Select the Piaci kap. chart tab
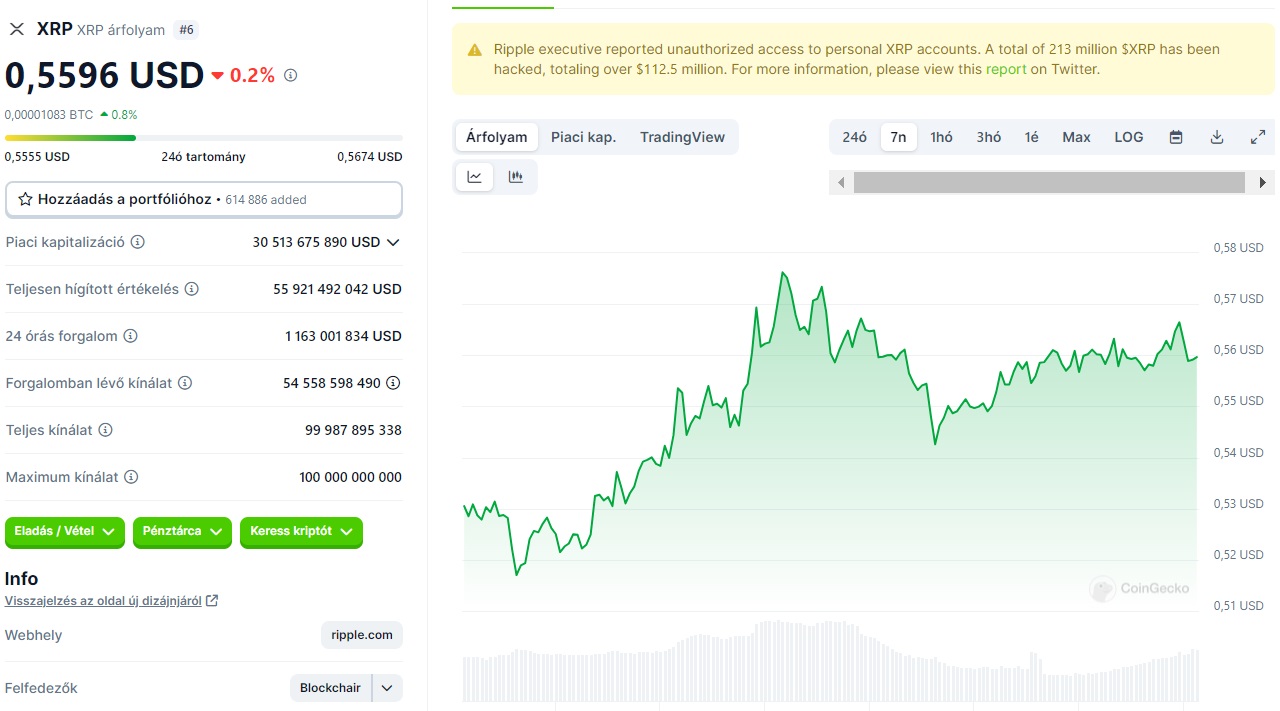Viewport: 1280px width, 711px height. (584, 137)
